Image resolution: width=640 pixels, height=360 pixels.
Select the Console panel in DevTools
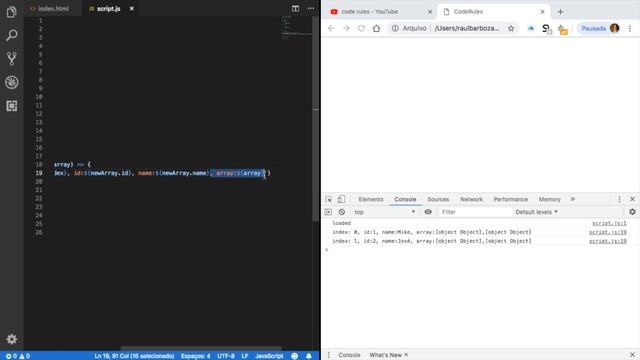click(x=405, y=199)
